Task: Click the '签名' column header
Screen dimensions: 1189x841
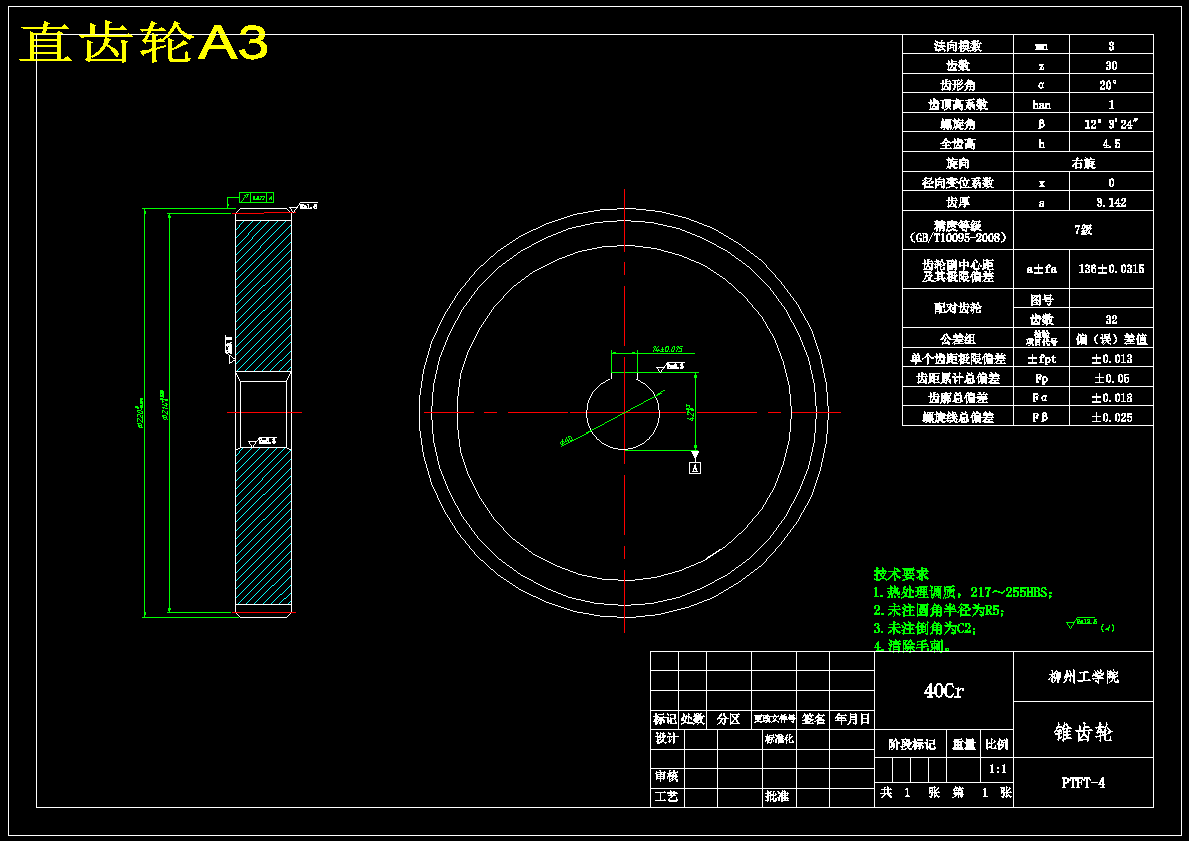Action: [x=814, y=719]
